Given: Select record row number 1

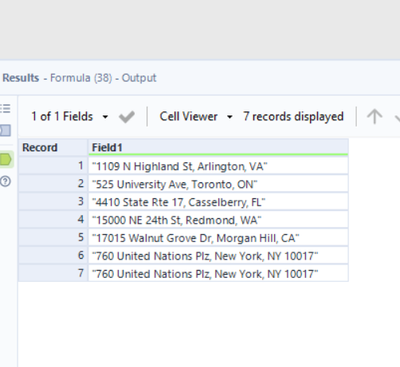Looking at the screenshot, I should tap(53, 166).
